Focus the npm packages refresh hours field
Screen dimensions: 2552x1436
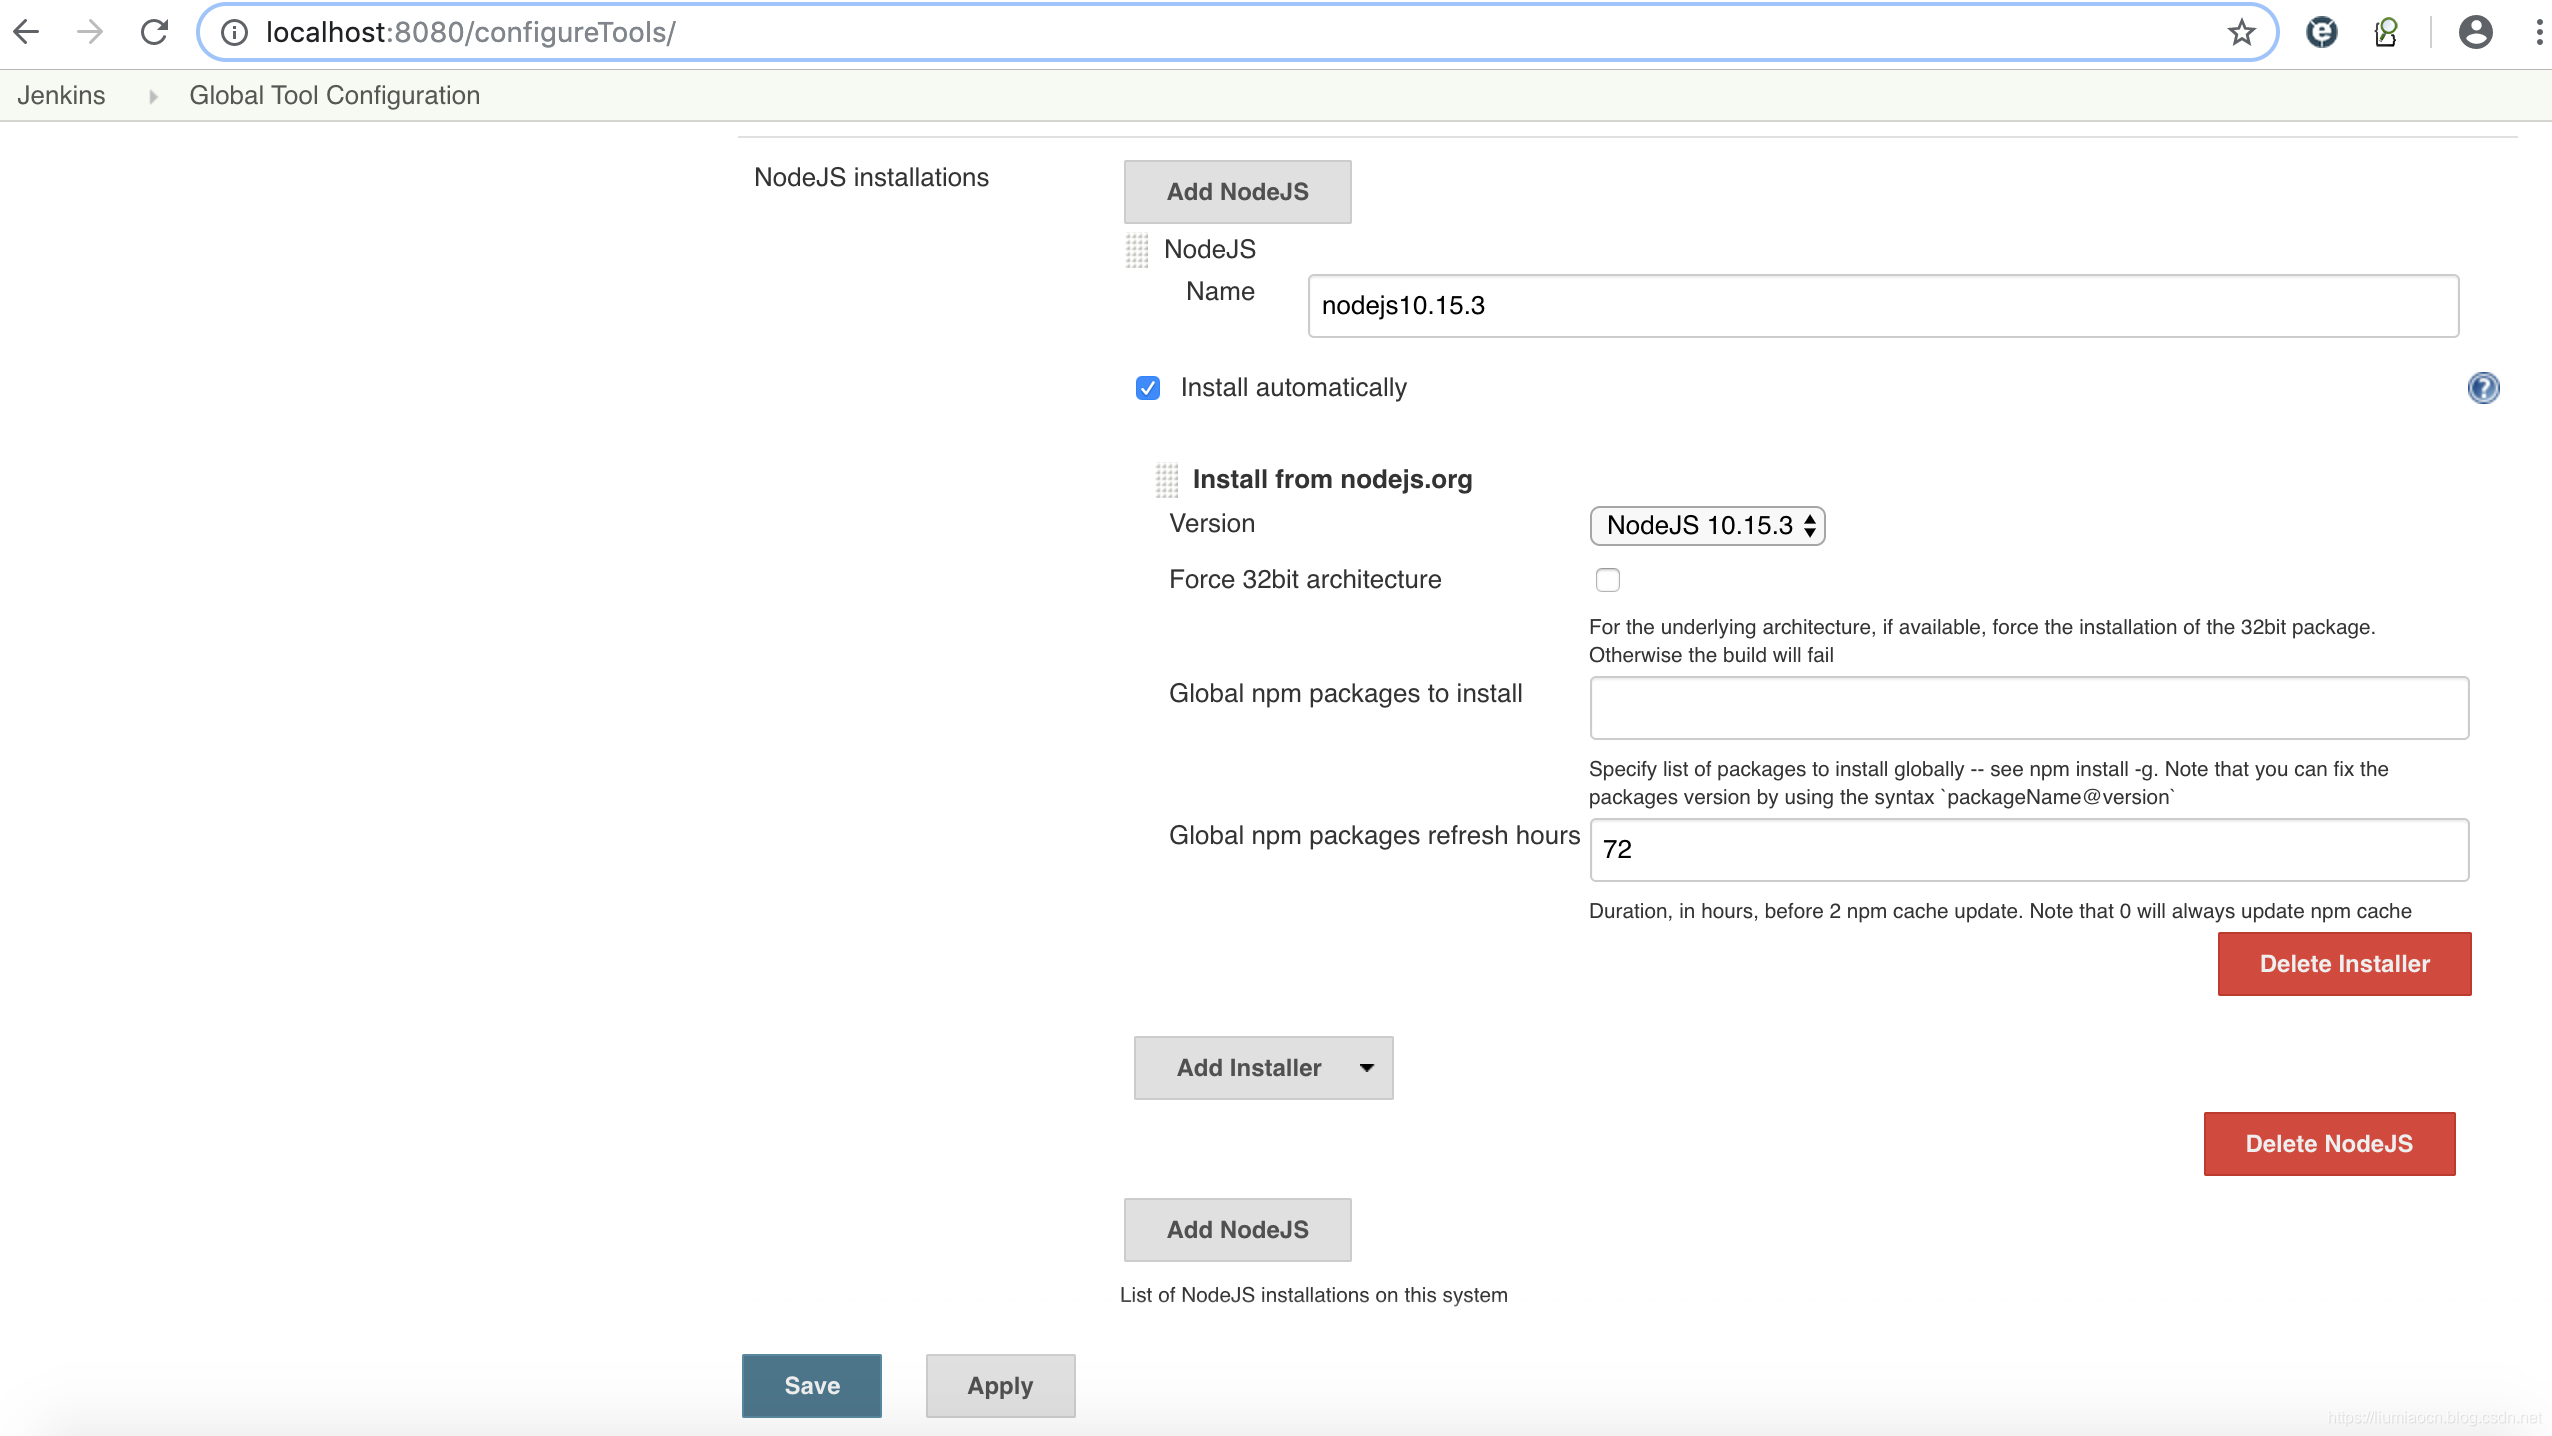point(2029,850)
